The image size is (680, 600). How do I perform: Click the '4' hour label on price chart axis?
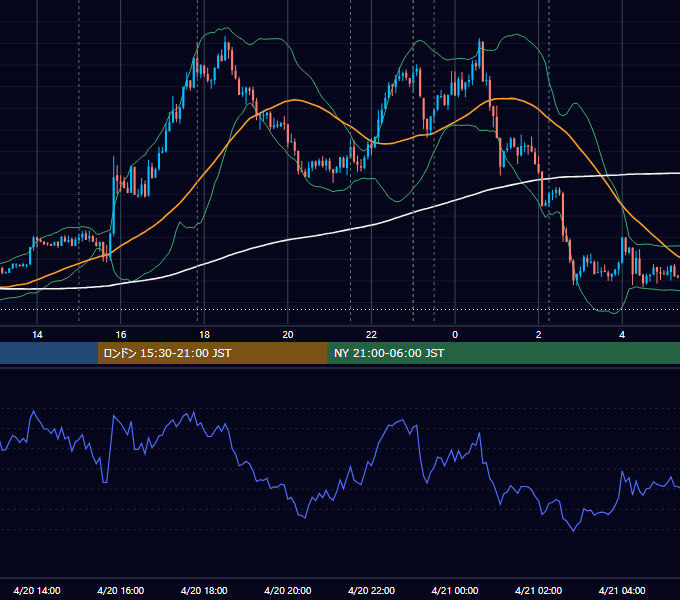coord(622,335)
